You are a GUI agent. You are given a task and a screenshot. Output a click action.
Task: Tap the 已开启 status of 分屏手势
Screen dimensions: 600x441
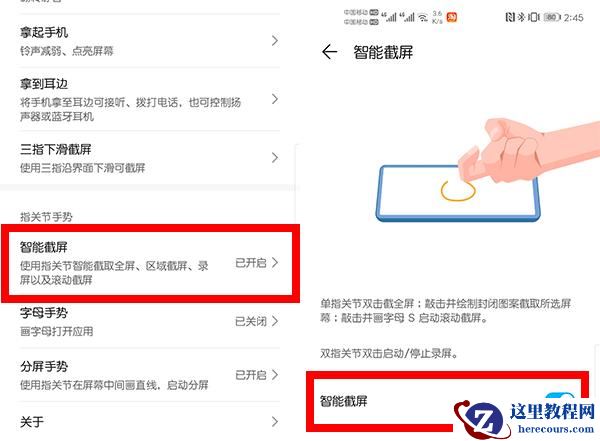pyautogui.click(x=251, y=375)
